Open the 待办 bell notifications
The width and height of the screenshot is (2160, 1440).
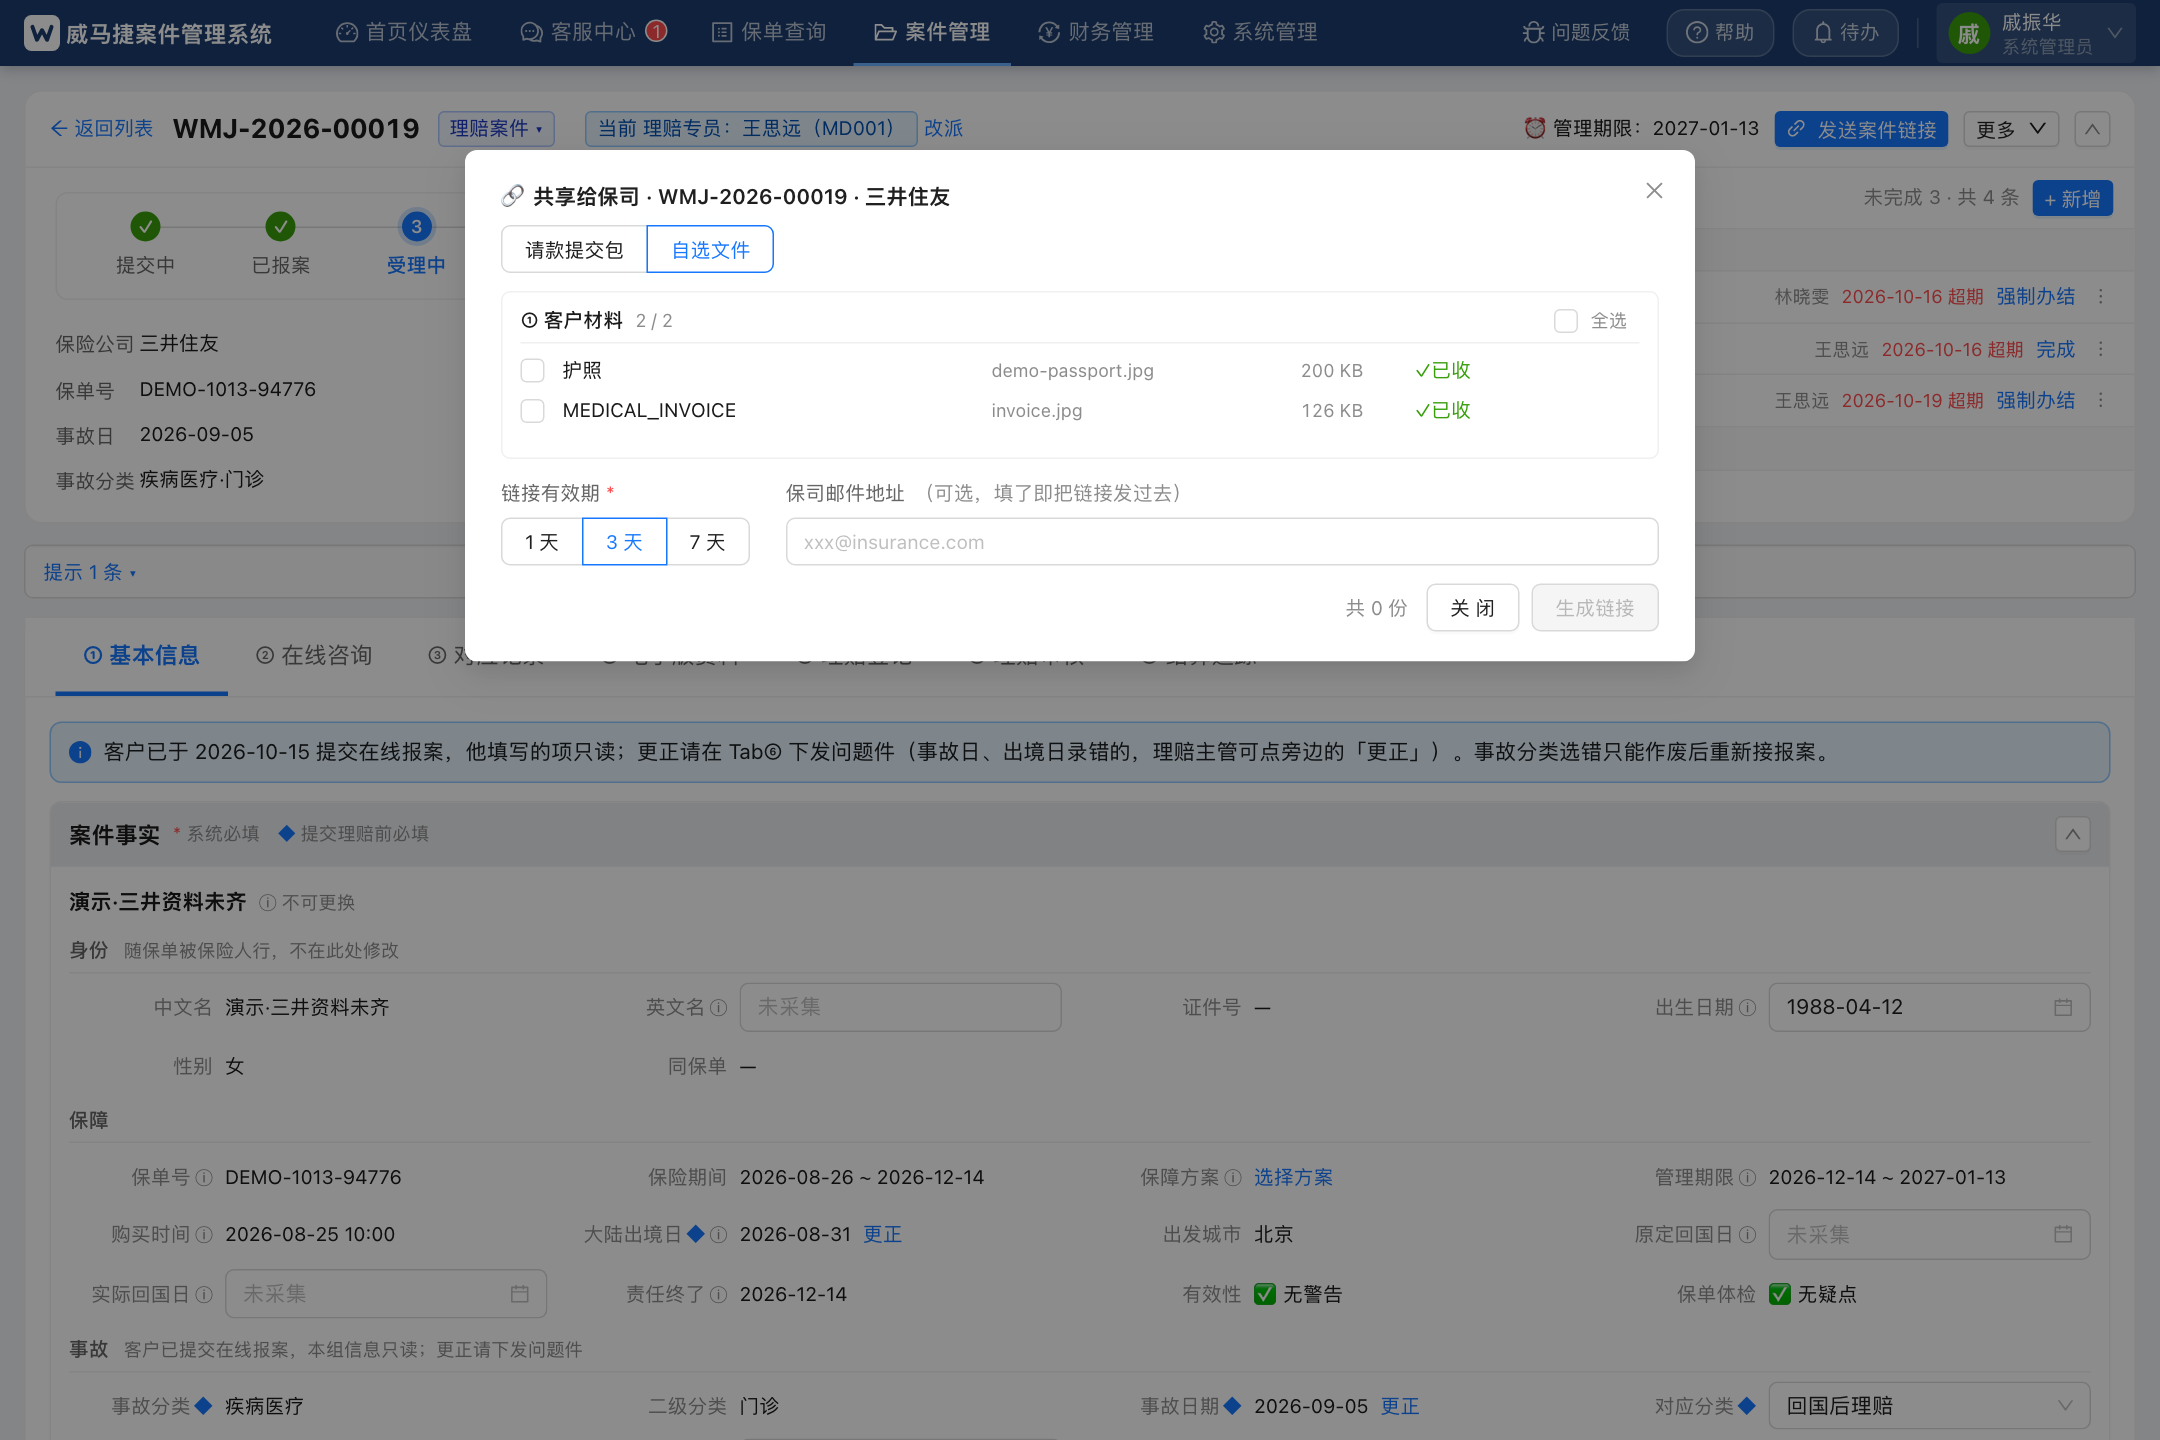(x=1845, y=33)
